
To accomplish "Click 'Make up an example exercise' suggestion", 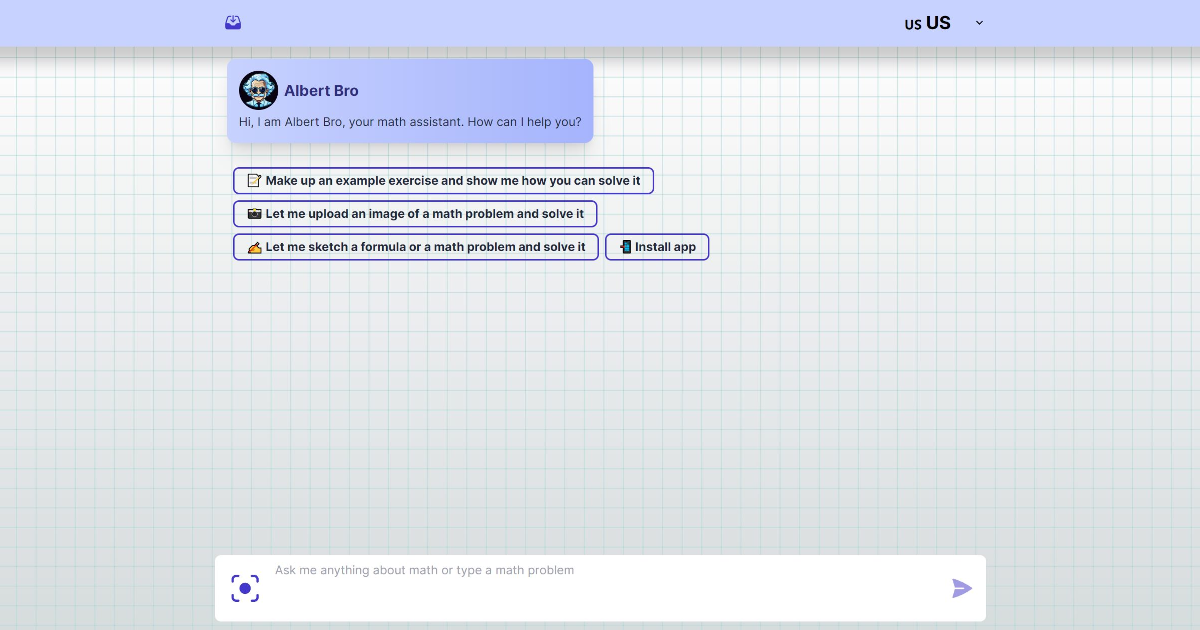I will pos(443,180).
